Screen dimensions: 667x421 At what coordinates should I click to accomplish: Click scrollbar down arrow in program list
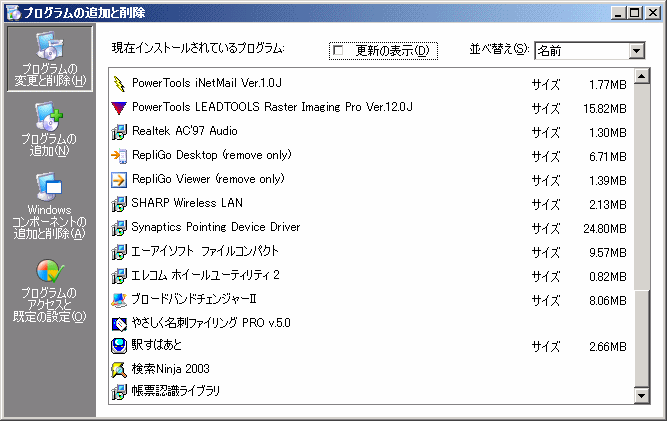pos(641,397)
